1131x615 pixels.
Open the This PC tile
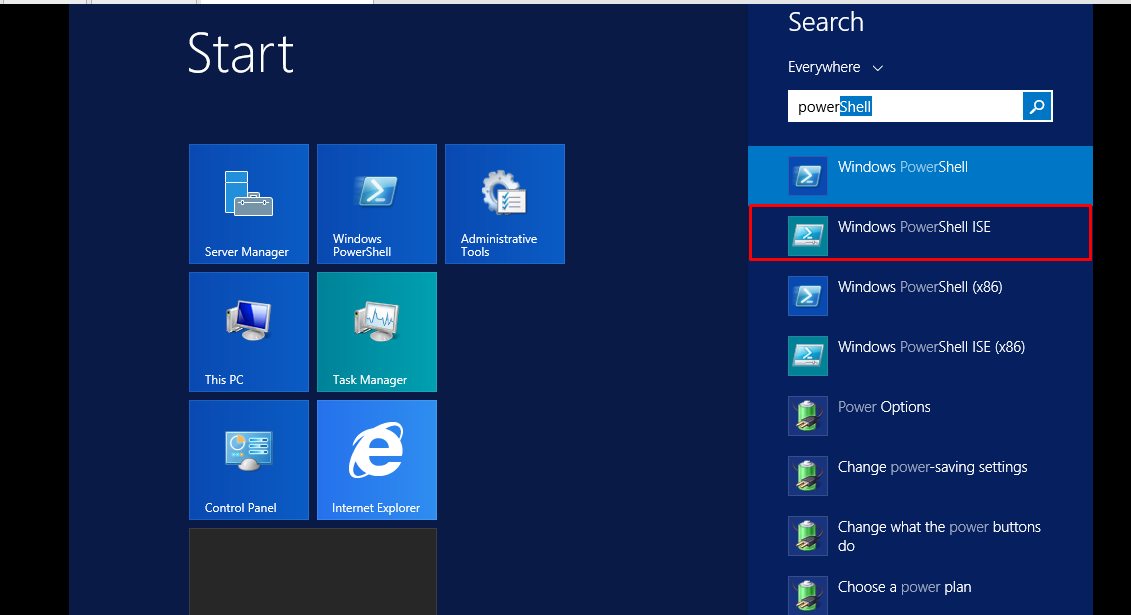point(248,332)
